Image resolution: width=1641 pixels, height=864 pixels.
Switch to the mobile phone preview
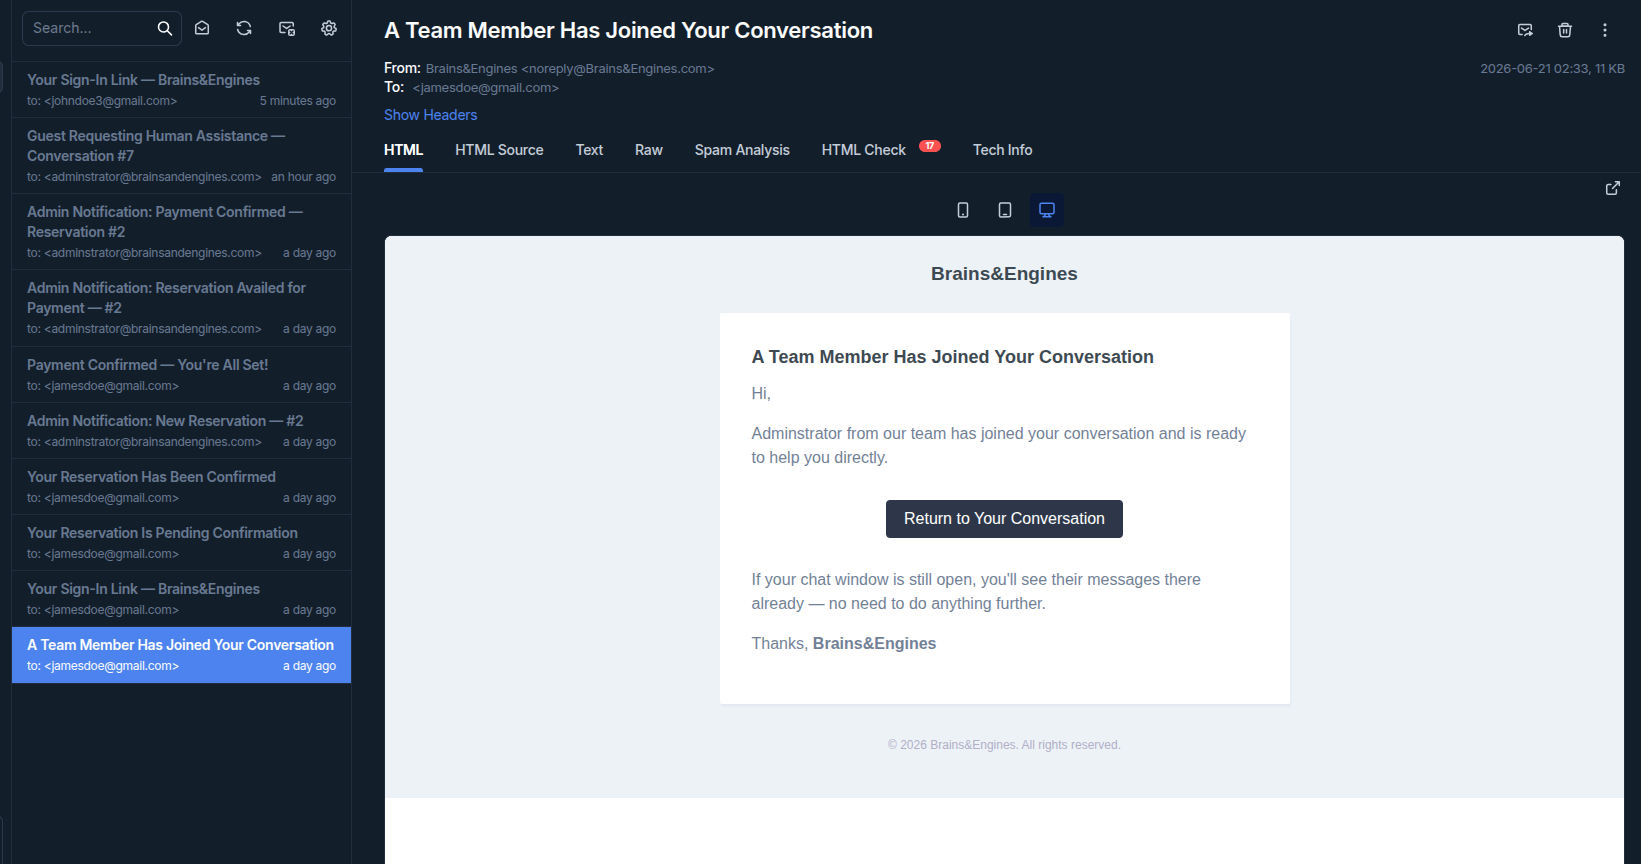pyautogui.click(x=963, y=210)
